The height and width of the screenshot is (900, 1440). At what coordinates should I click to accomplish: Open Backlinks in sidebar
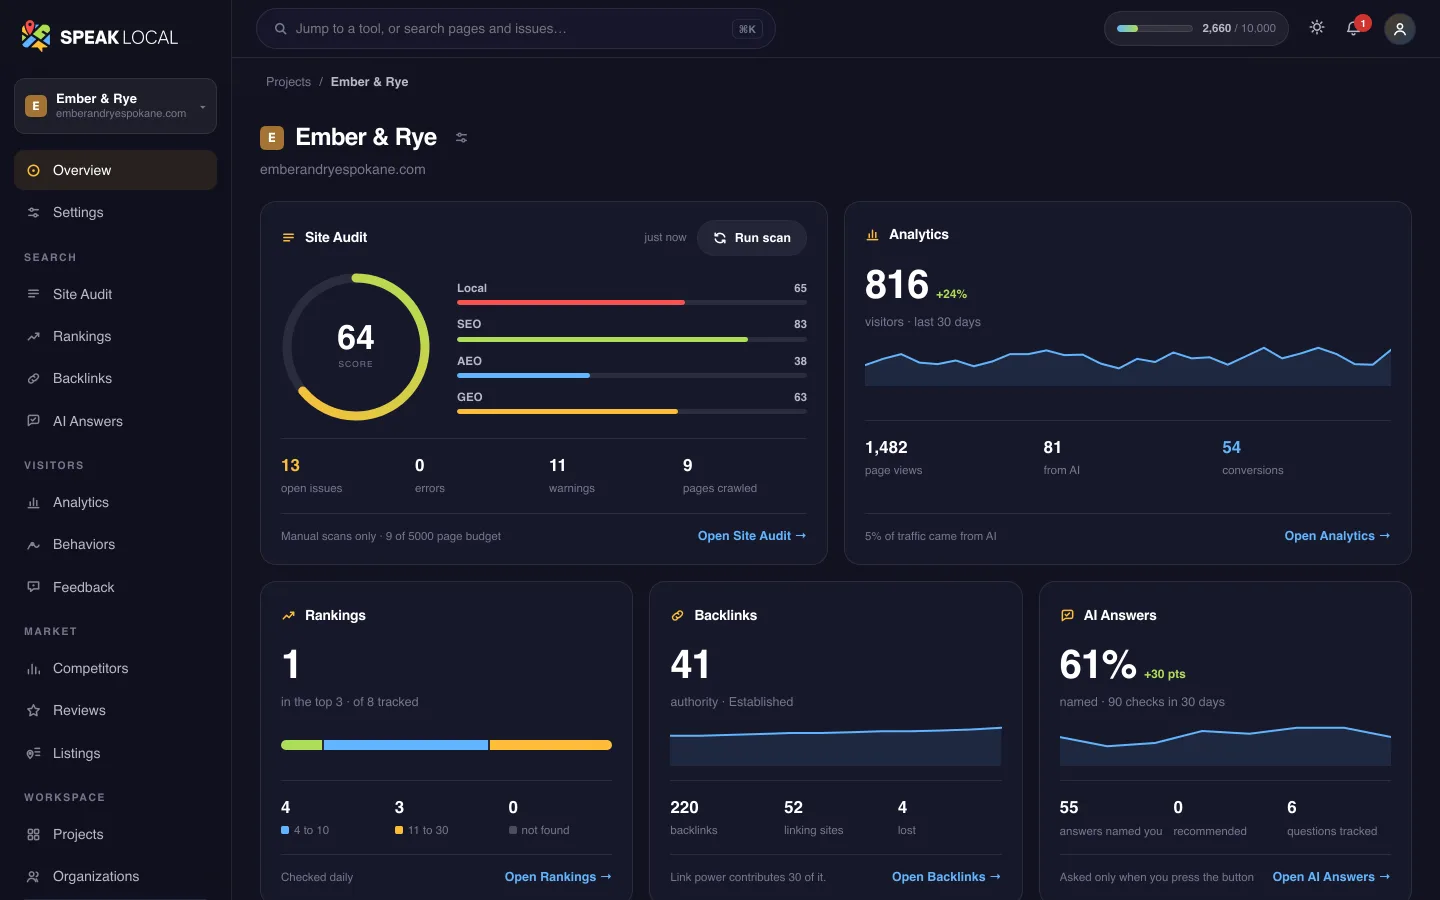click(115, 378)
